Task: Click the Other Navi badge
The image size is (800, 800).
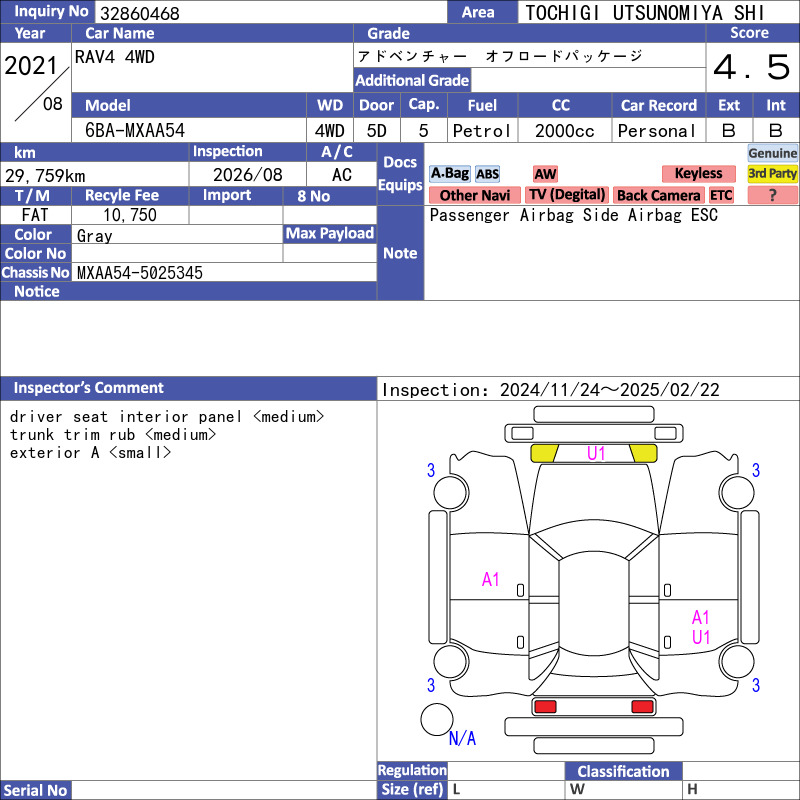Action: [474, 195]
